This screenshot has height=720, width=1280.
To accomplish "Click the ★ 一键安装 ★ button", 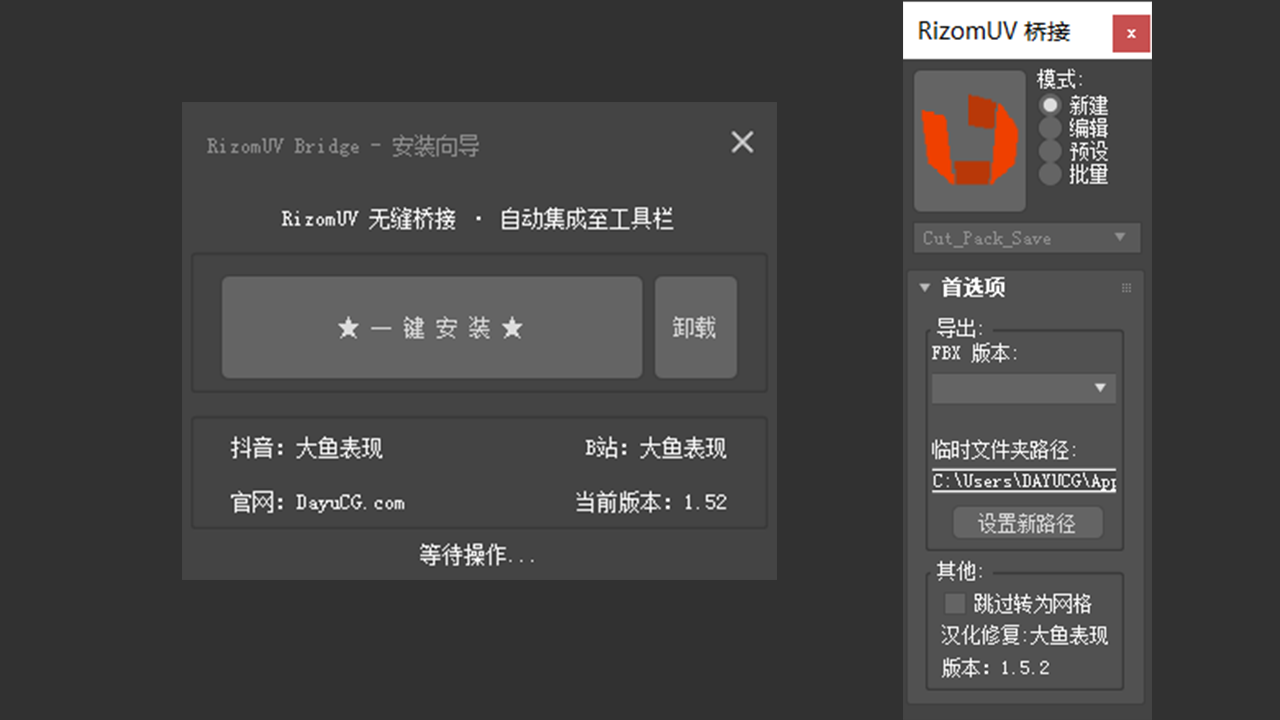I will click(431, 327).
